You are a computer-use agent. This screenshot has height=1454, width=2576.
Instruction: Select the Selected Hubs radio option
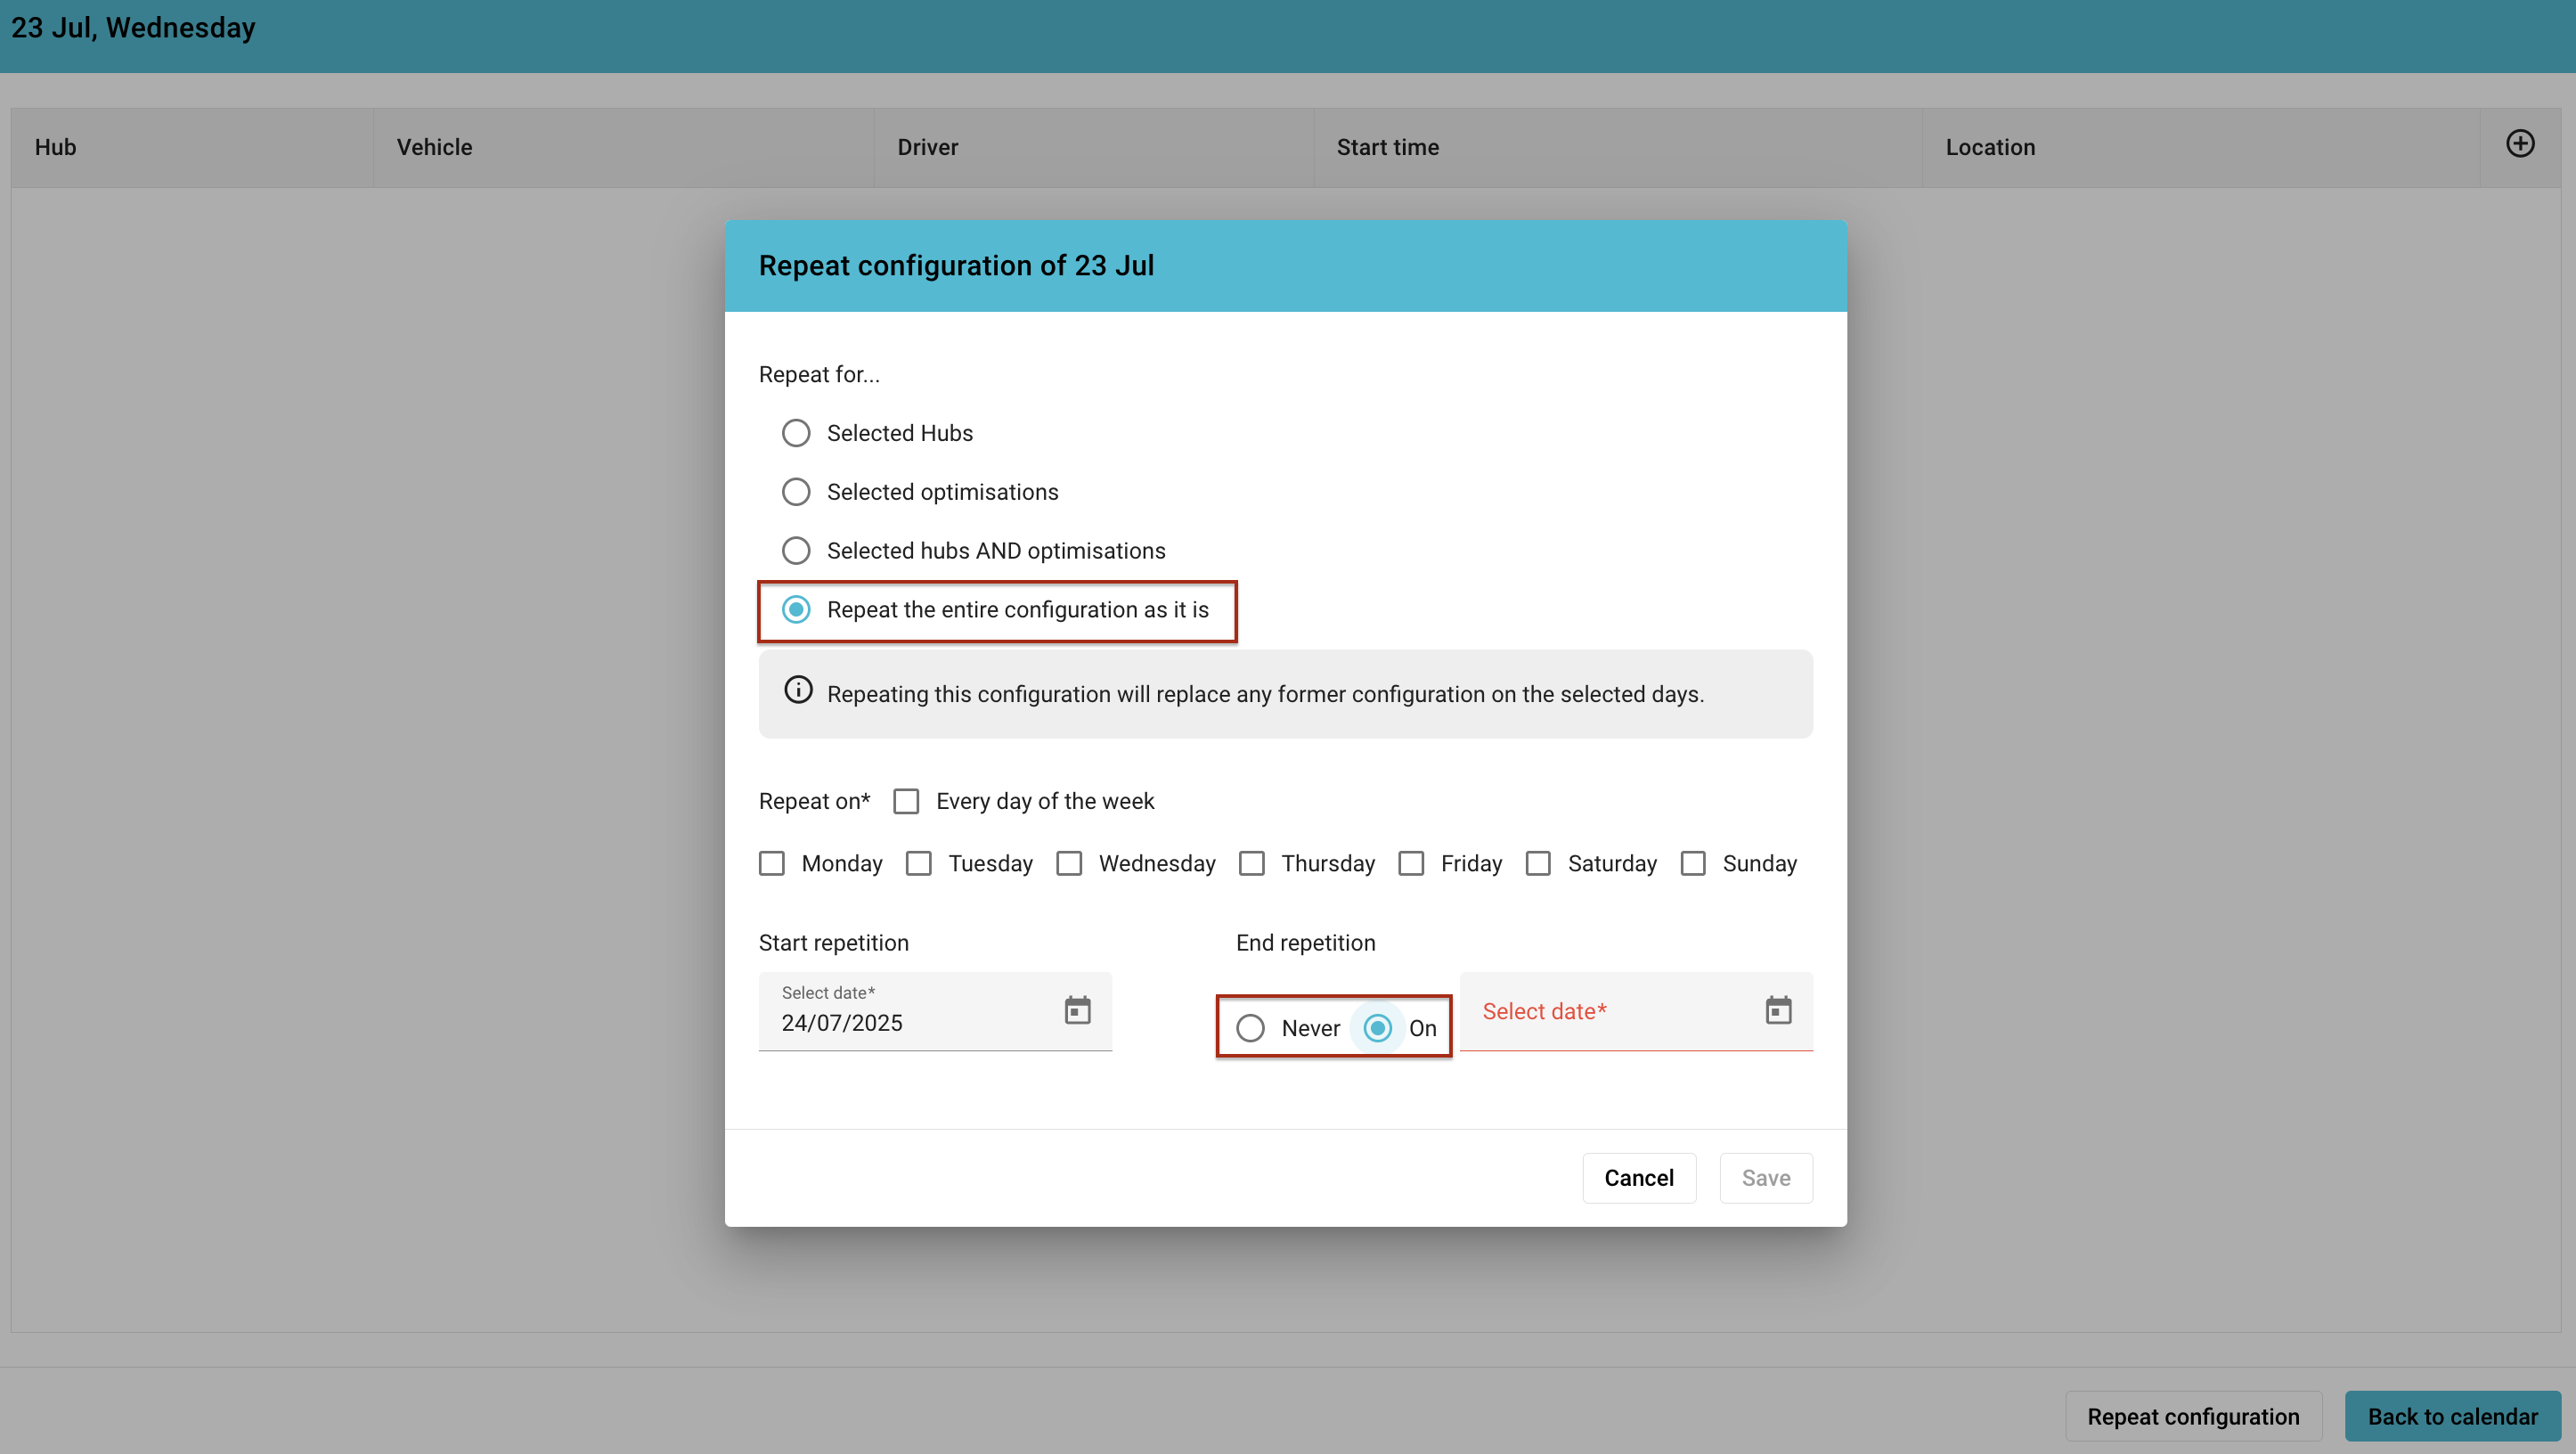(796, 433)
